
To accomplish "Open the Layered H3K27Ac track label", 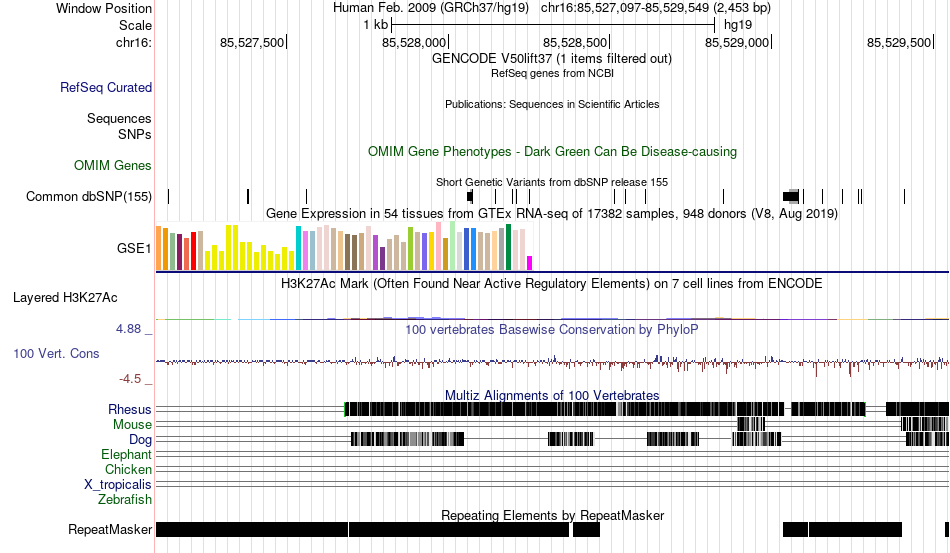I will point(65,297).
